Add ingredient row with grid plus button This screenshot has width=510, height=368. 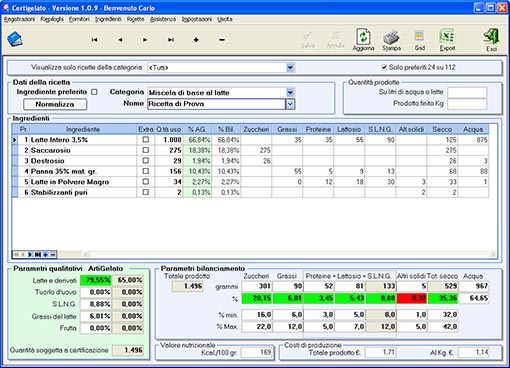coord(45,254)
